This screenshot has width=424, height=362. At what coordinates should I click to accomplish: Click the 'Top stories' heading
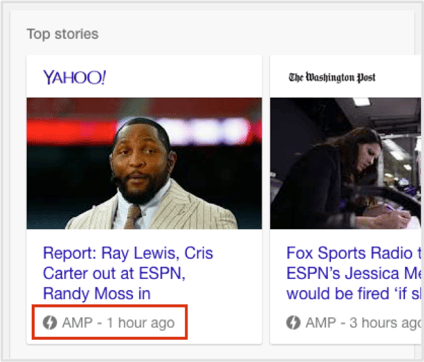(63, 34)
